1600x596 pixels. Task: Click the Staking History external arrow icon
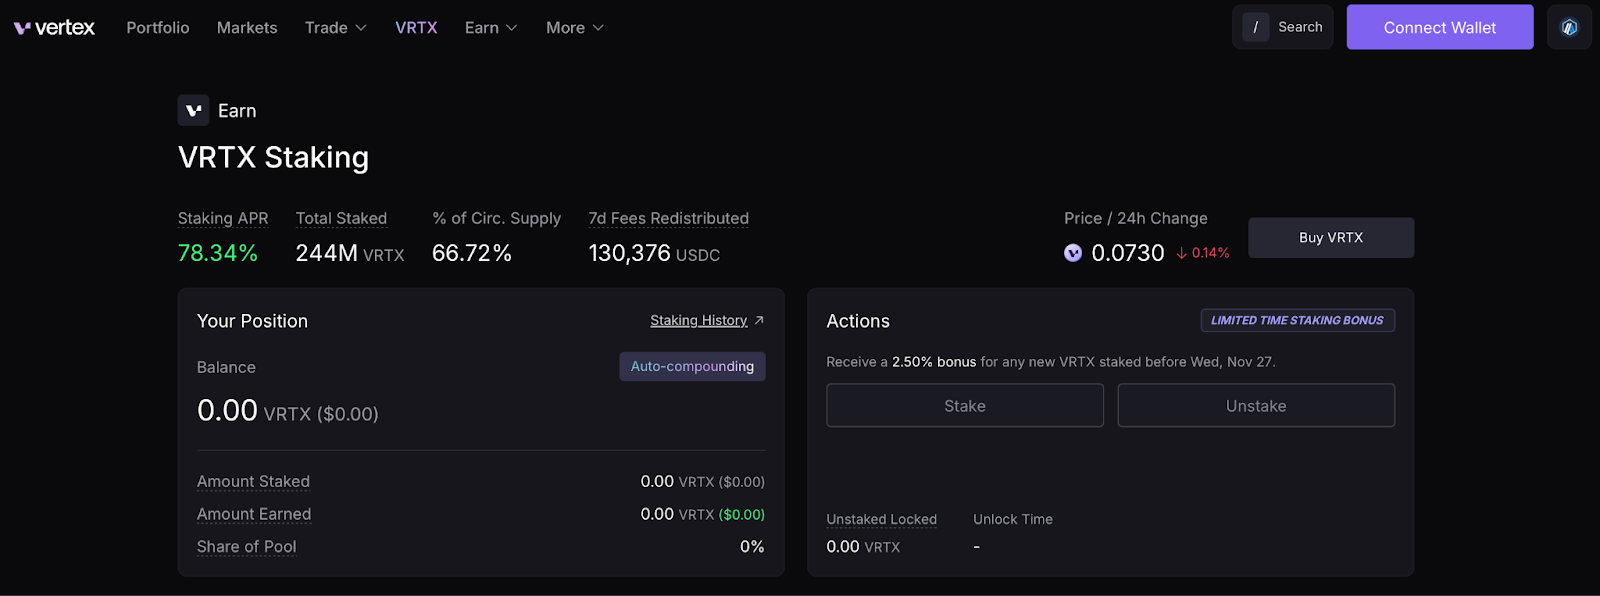[759, 321]
